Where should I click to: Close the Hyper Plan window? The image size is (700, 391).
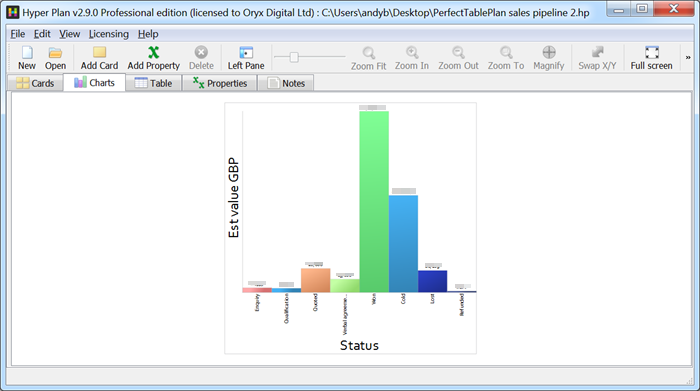(673, 9)
